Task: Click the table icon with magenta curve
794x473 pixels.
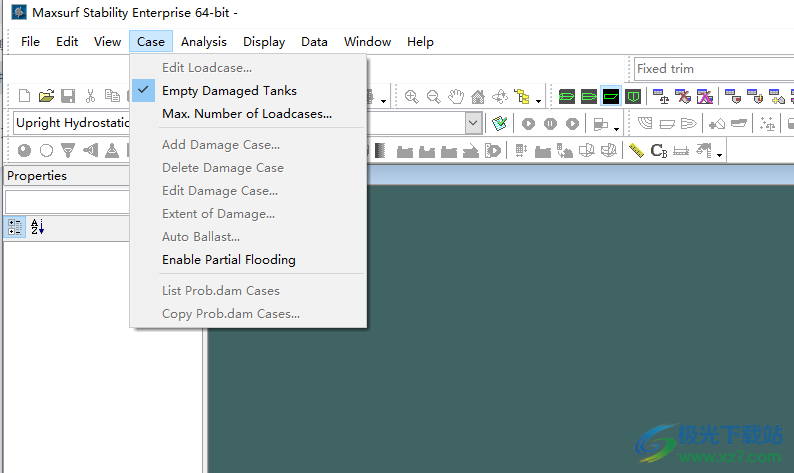Action: [705, 96]
